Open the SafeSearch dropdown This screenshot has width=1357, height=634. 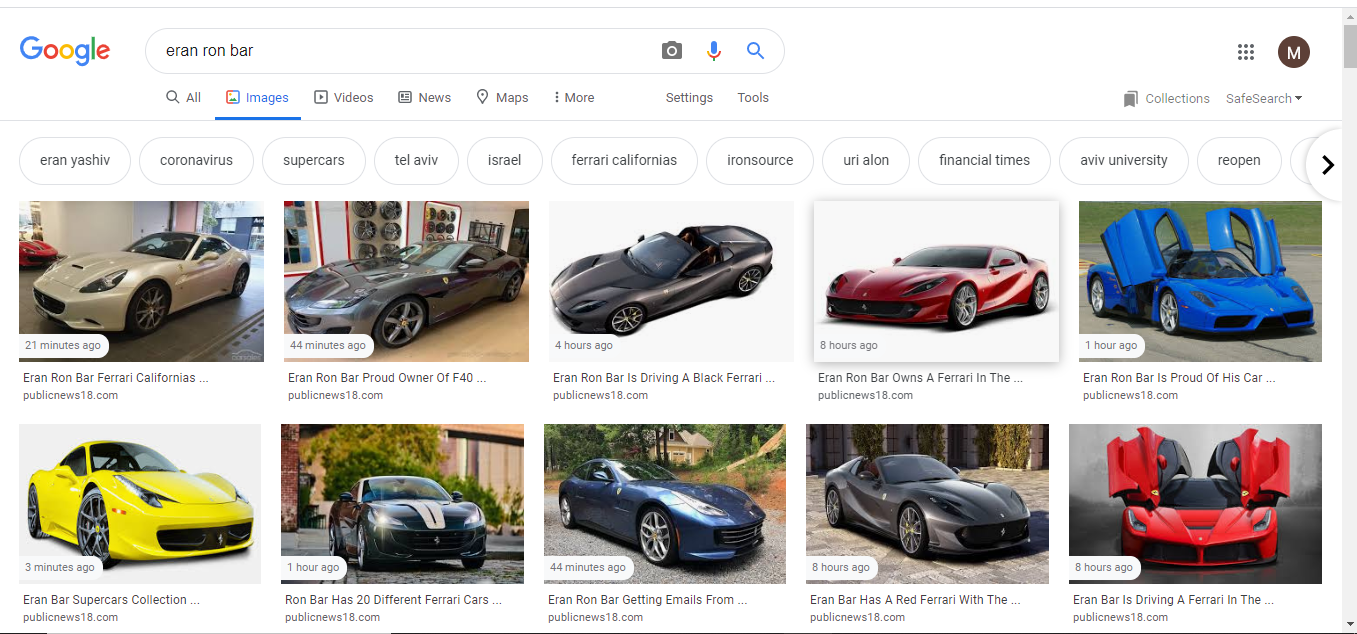(1264, 98)
